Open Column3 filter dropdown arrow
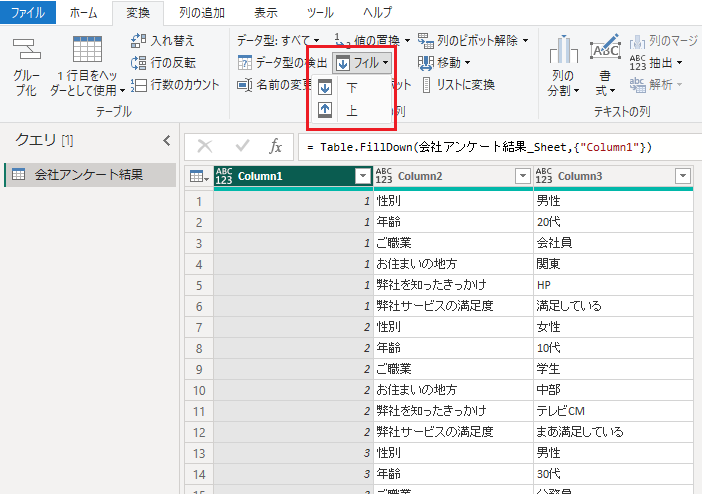 (682, 176)
